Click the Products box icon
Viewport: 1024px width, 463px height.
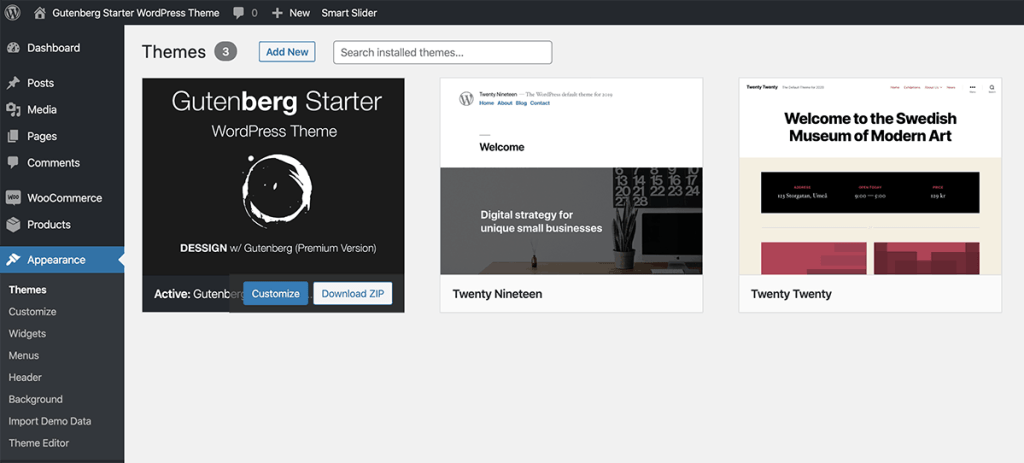(13, 225)
